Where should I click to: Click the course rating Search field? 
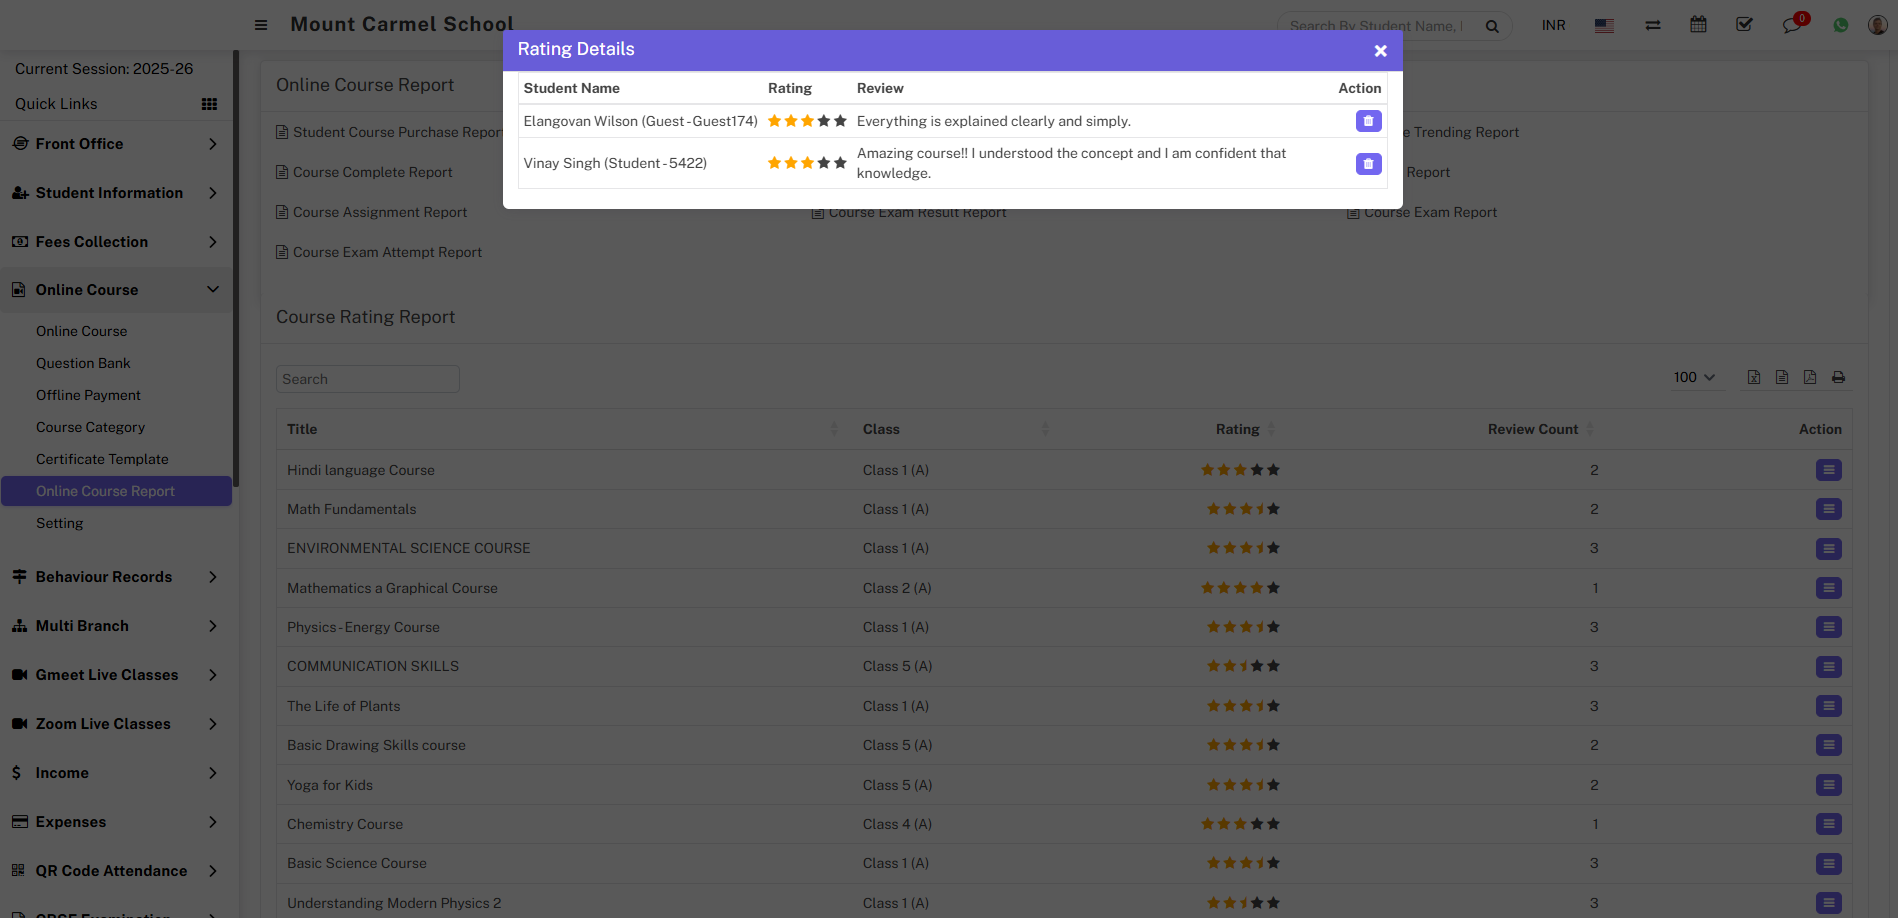pos(367,379)
